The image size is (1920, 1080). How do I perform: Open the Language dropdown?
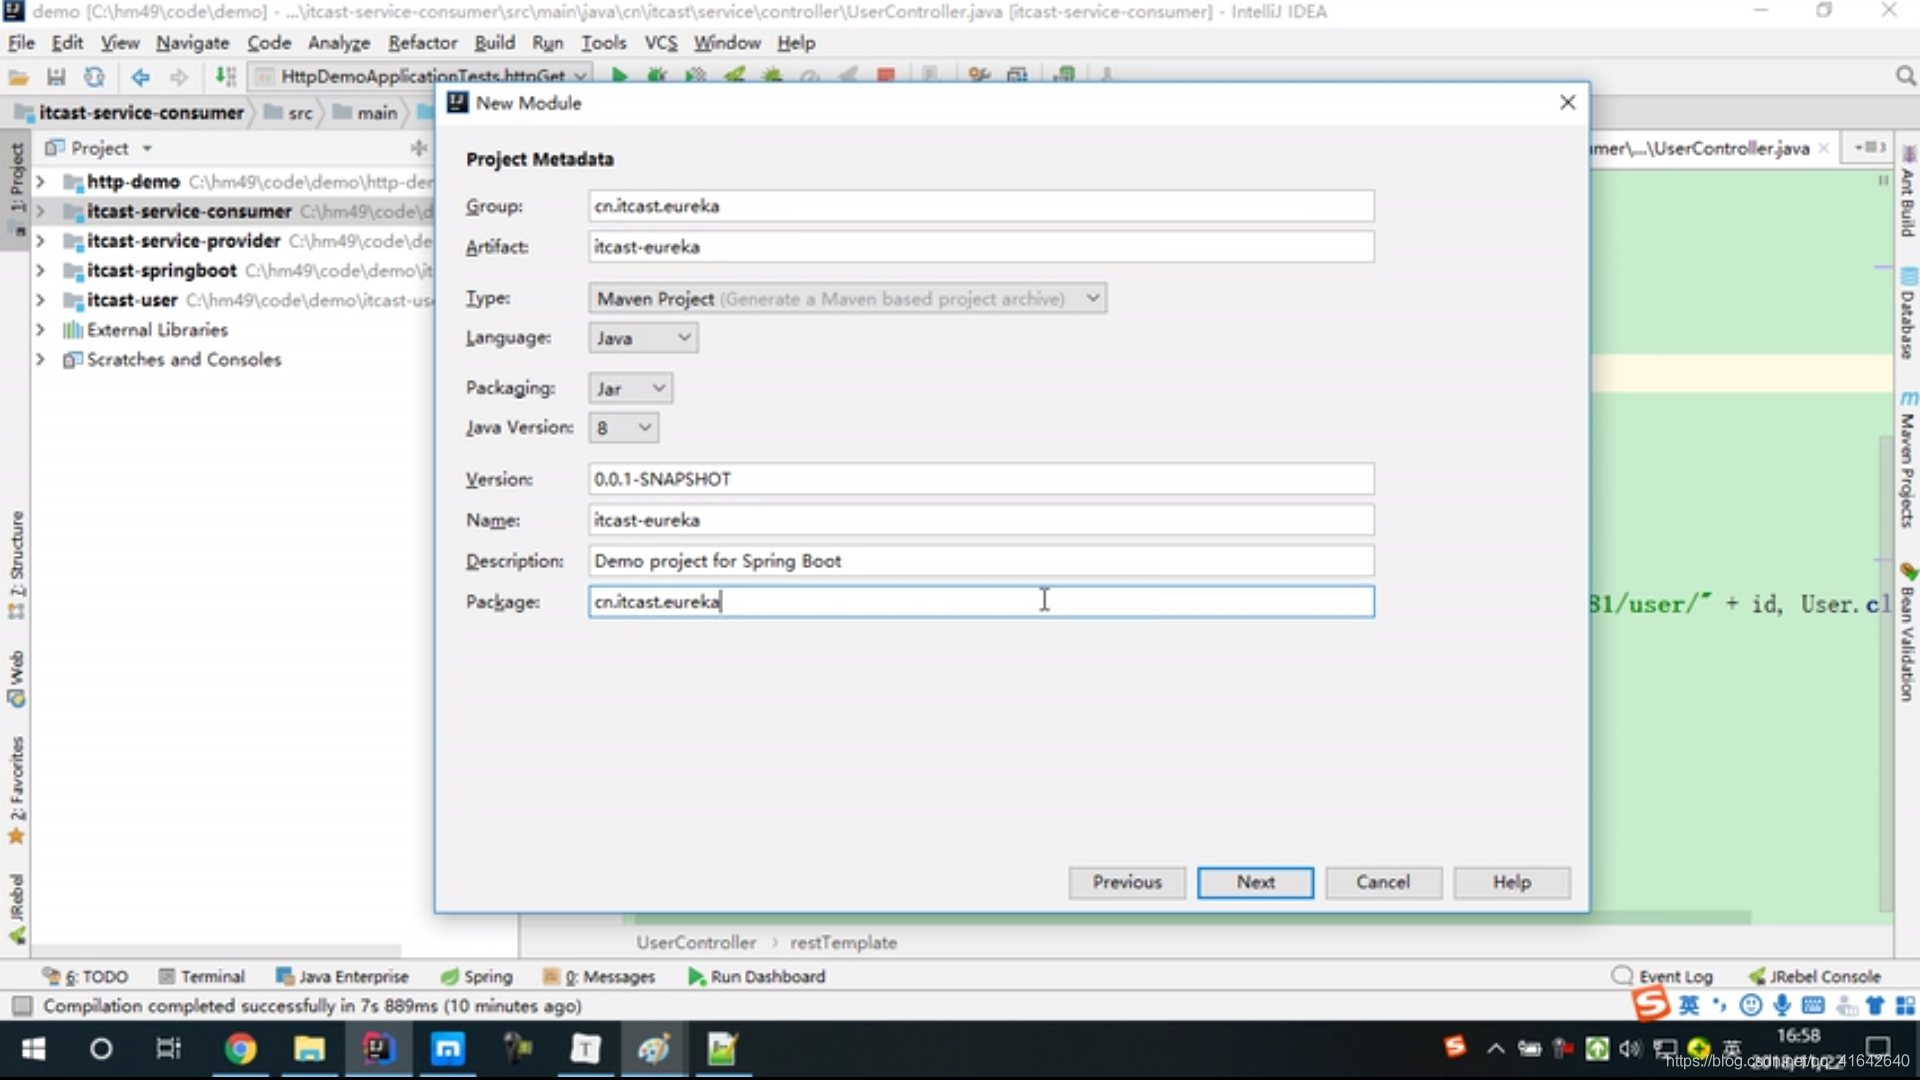click(x=643, y=338)
